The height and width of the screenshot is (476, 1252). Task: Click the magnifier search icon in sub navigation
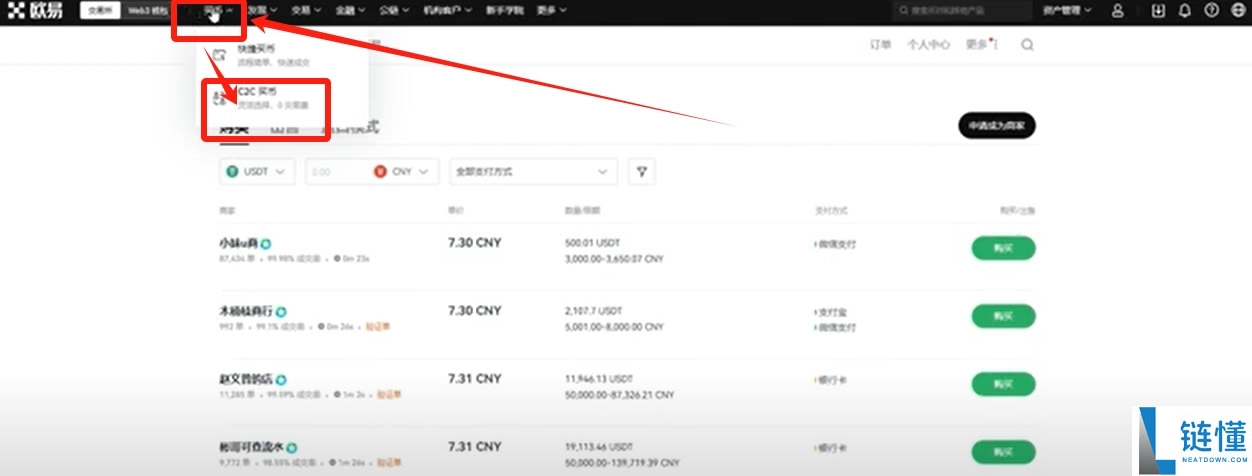tap(1028, 44)
